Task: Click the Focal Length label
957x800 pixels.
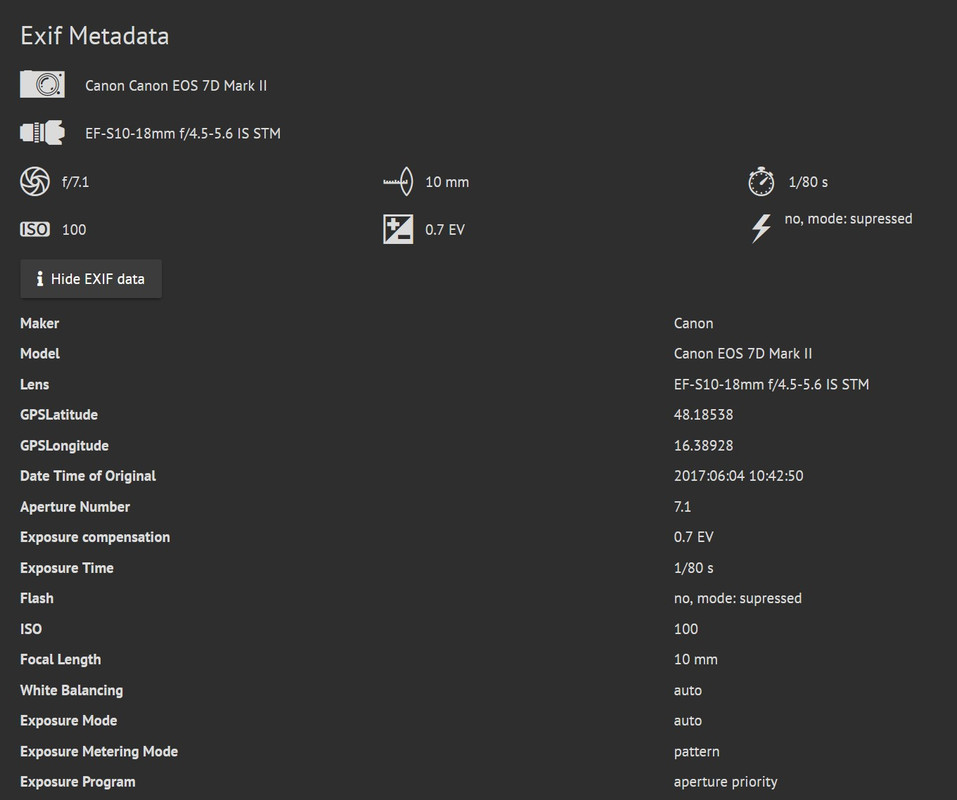Action: pos(60,660)
